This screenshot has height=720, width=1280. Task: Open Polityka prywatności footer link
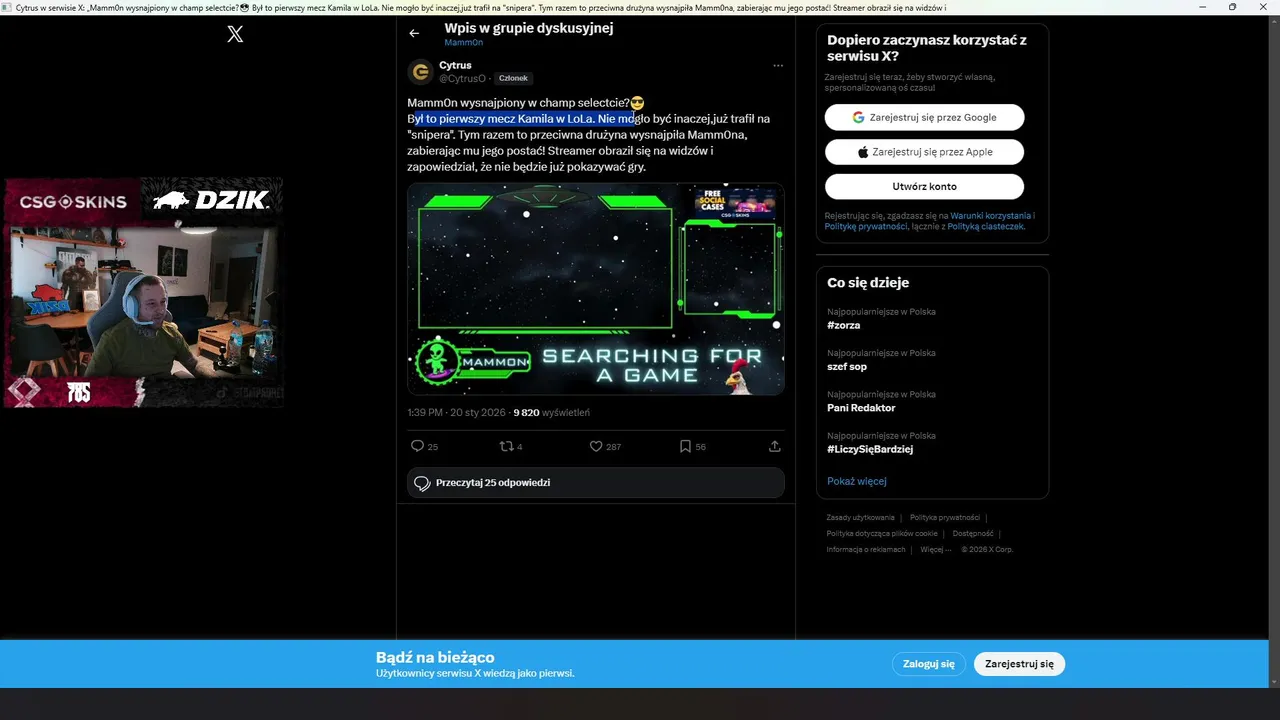click(x=945, y=517)
